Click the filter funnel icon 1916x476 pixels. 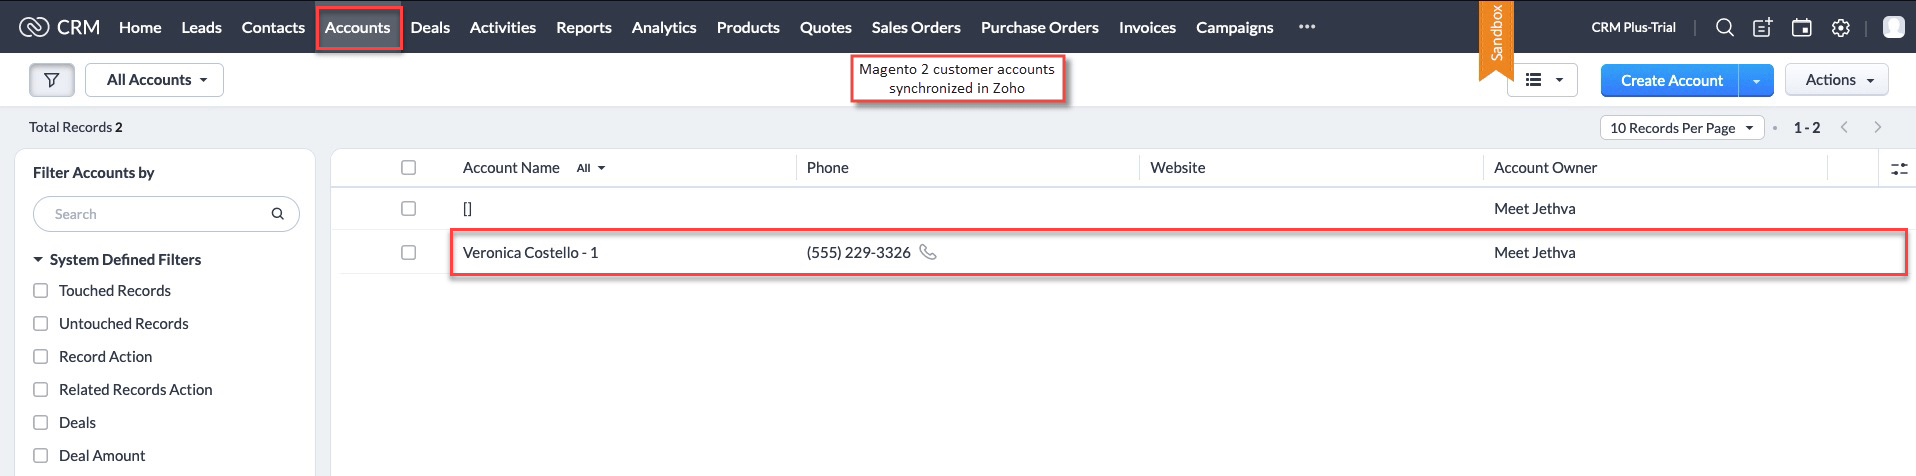[x=51, y=80]
